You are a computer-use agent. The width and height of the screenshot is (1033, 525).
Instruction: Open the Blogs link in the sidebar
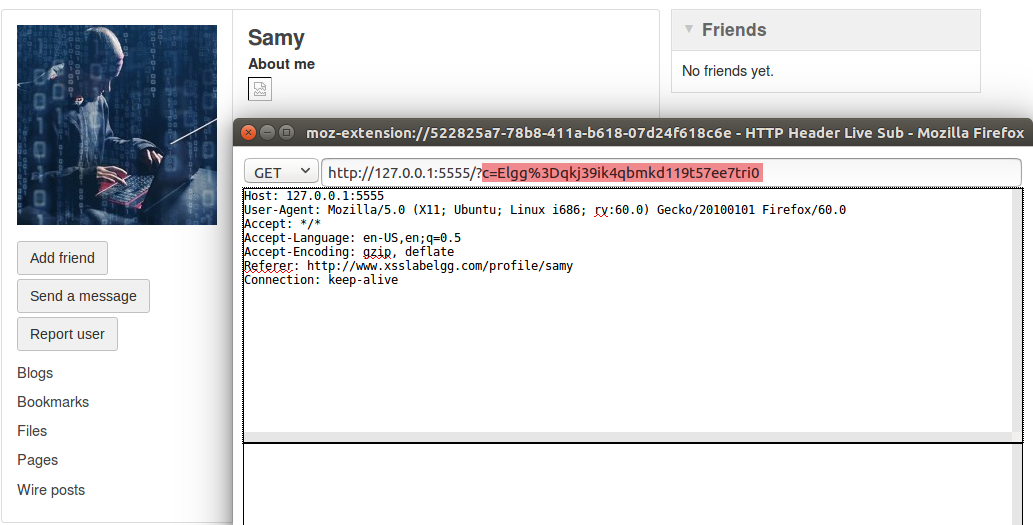[35, 373]
